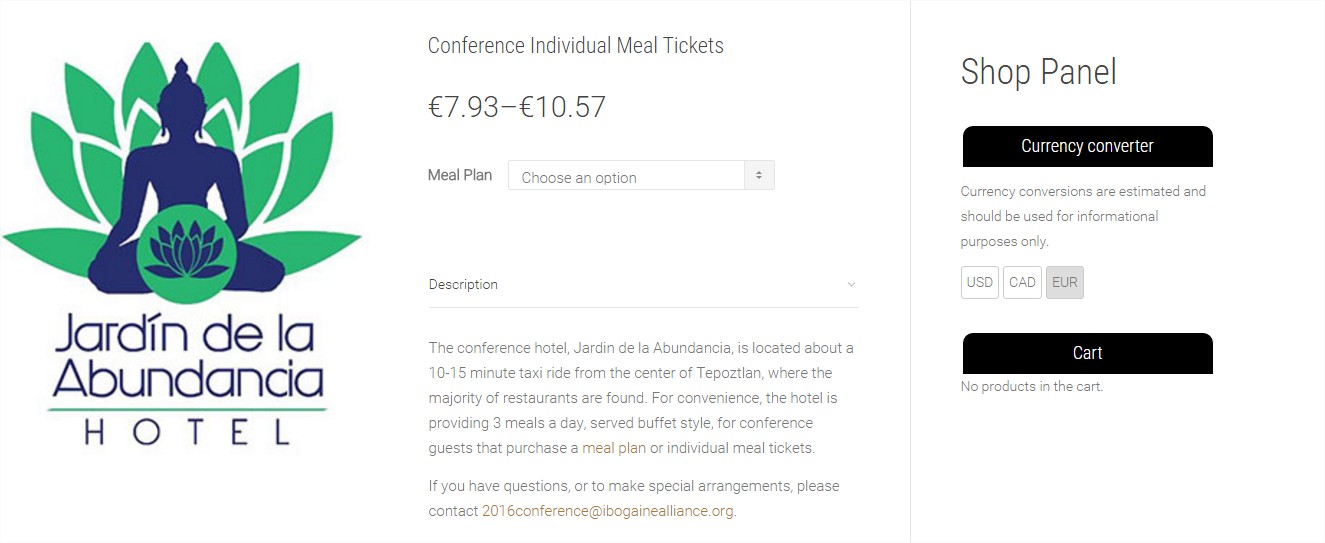Select the EUR currency button

(x=1065, y=282)
